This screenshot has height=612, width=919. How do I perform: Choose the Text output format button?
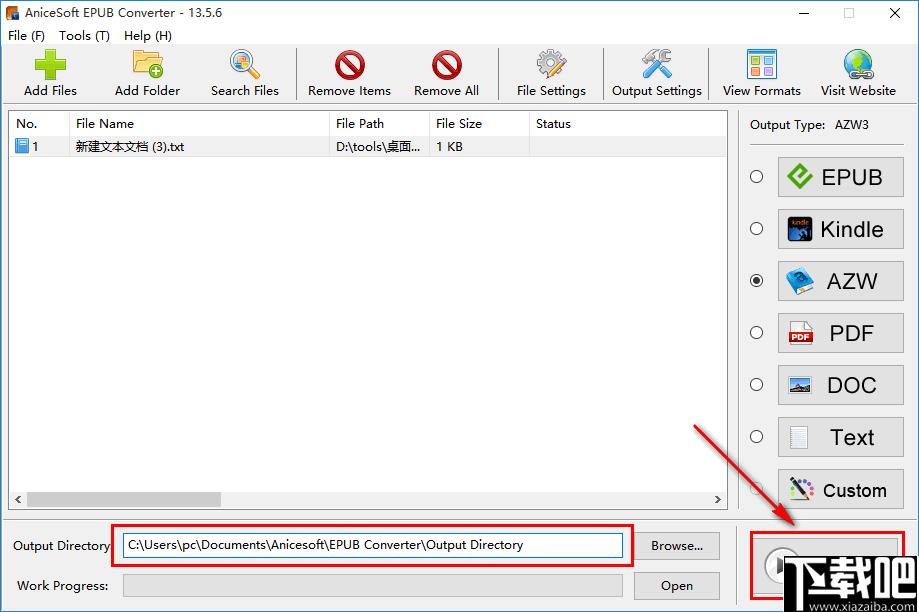(x=840, y=437)
